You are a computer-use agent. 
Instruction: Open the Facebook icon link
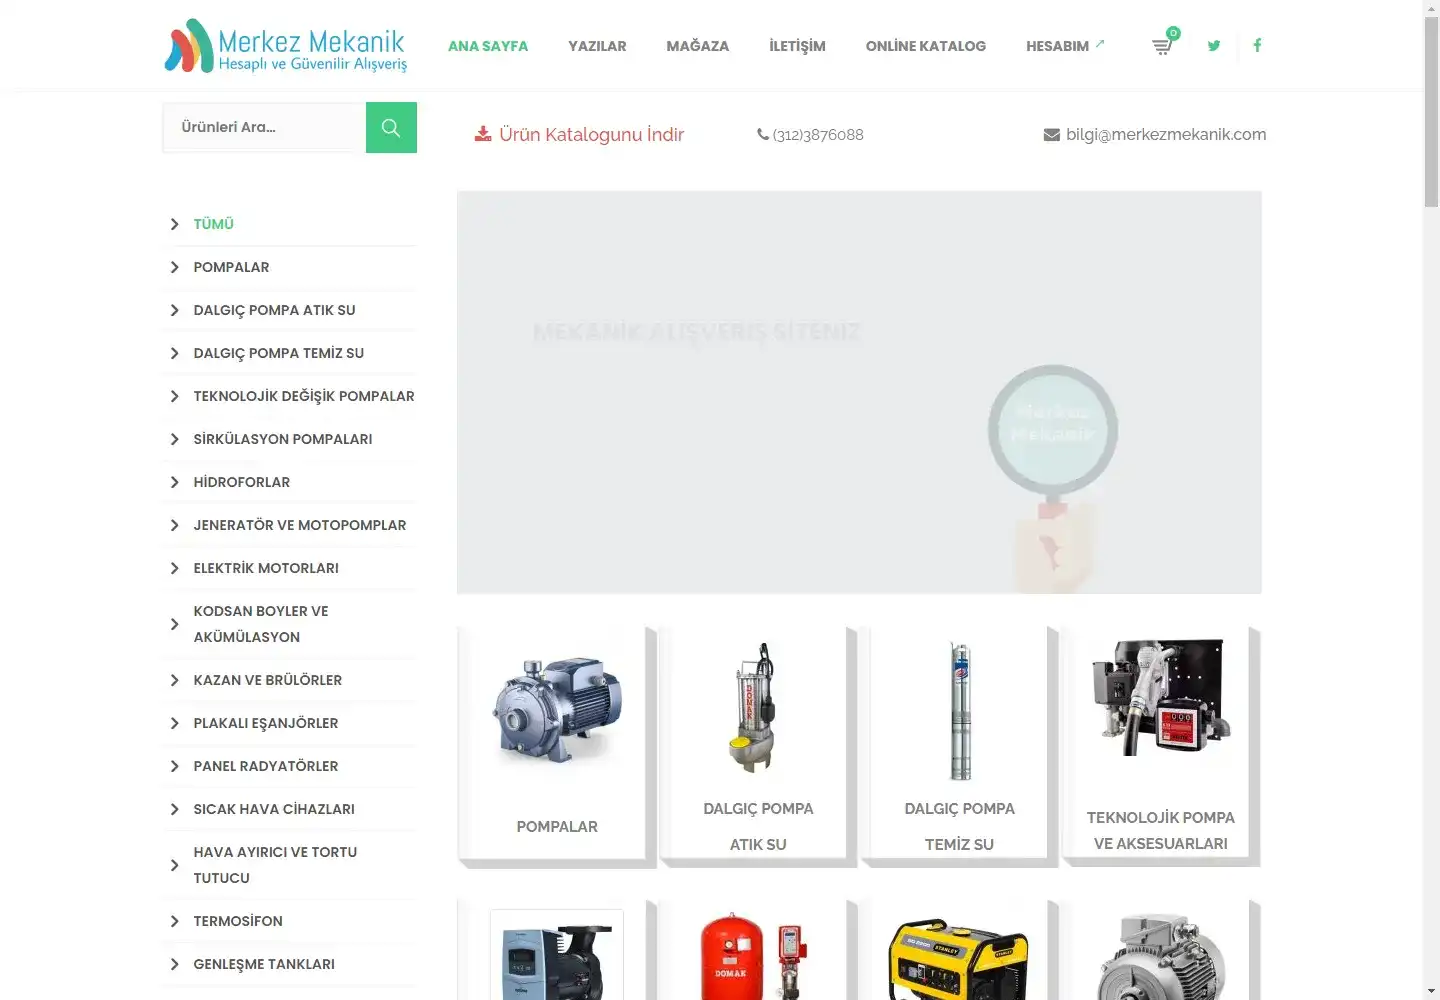click(x=1257, y=45)
